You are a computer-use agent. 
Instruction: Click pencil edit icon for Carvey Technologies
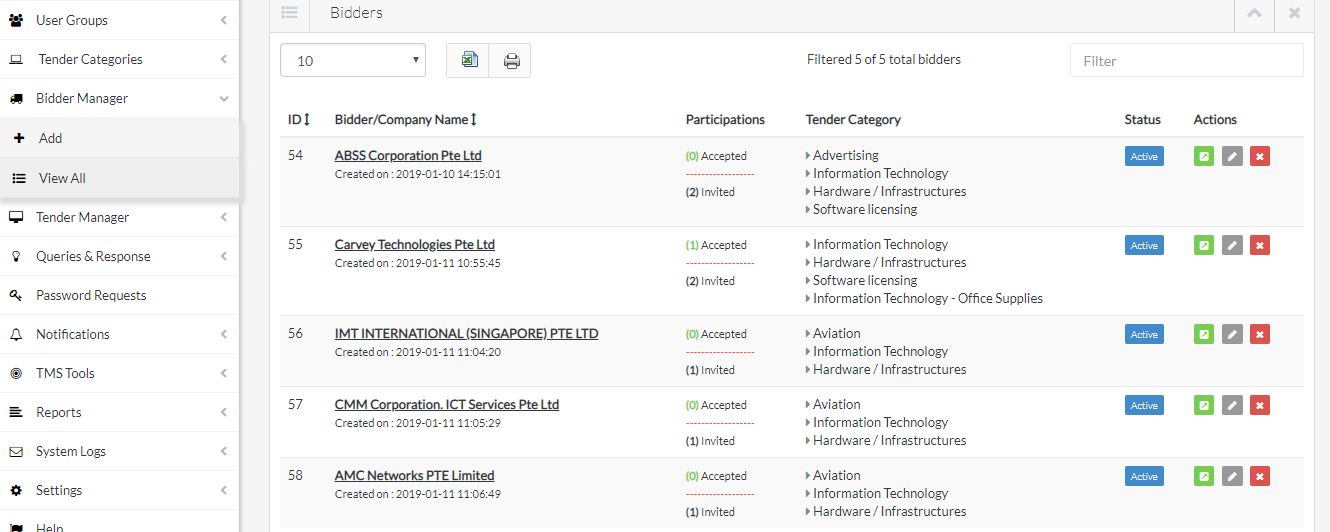pyautogui.click(x=1232, y=246)
